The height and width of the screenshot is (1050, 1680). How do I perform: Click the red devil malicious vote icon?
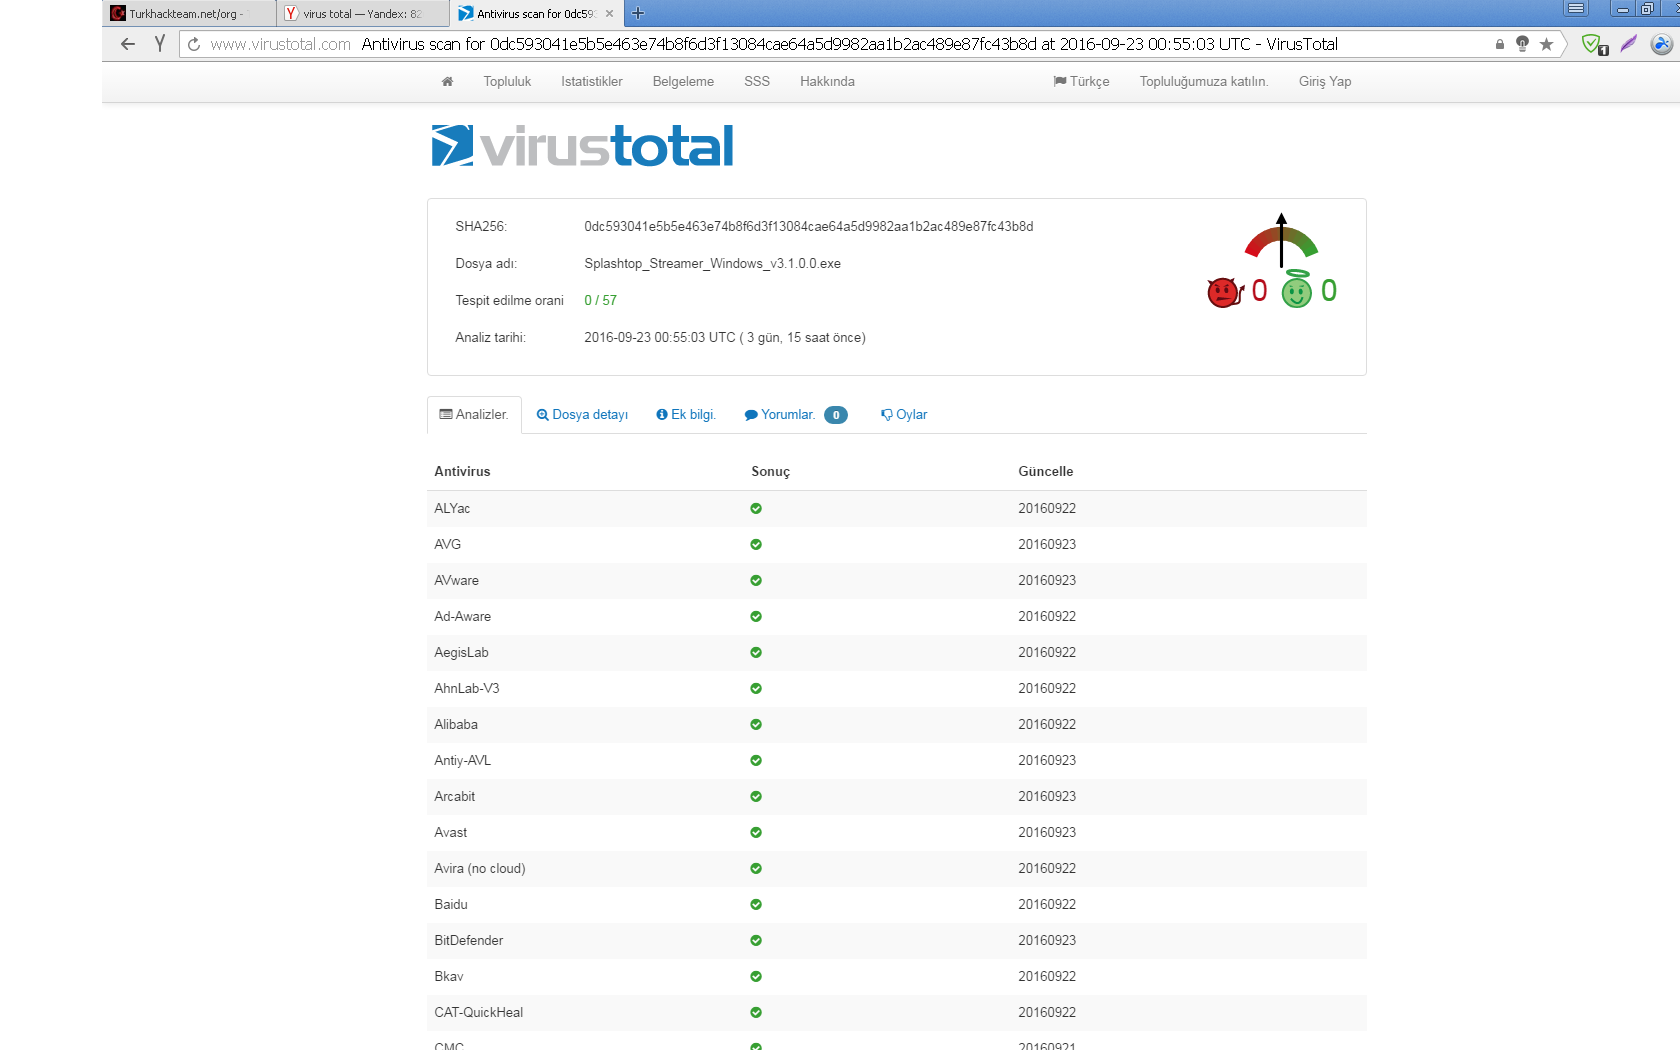click(1225, 291)
